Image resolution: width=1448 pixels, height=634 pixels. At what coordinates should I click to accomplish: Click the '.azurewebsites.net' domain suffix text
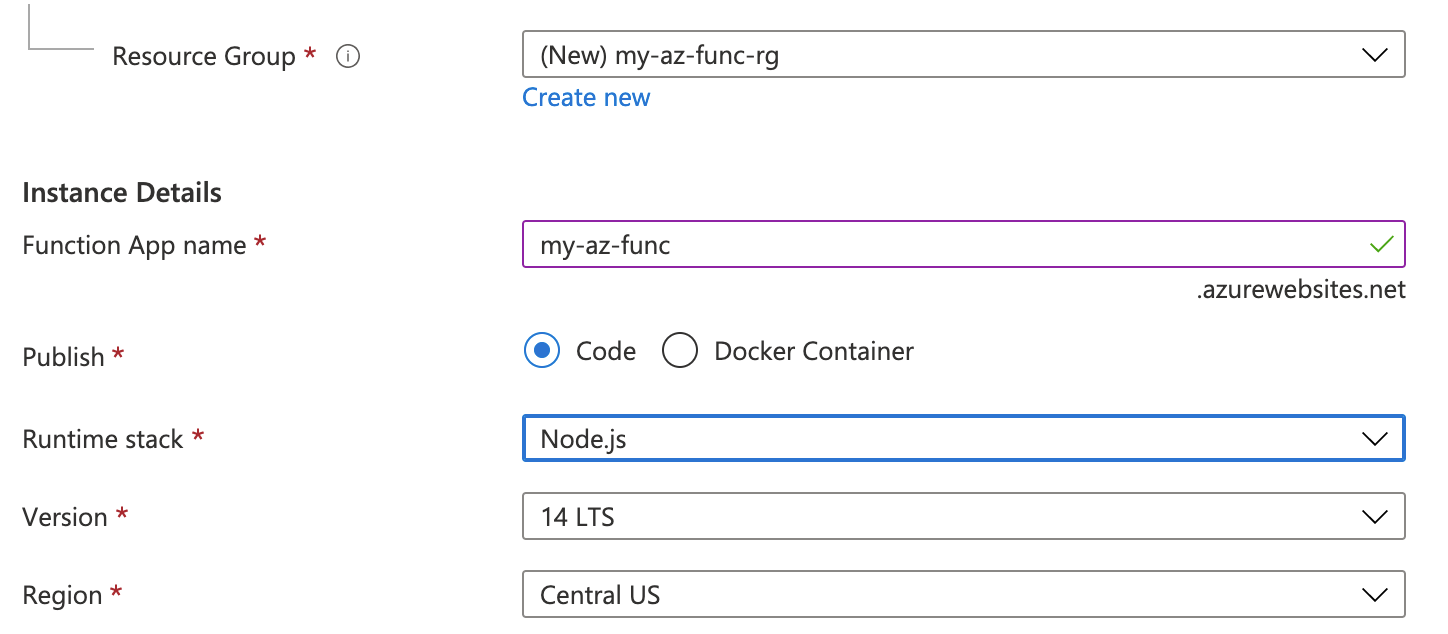(1301, 290)
